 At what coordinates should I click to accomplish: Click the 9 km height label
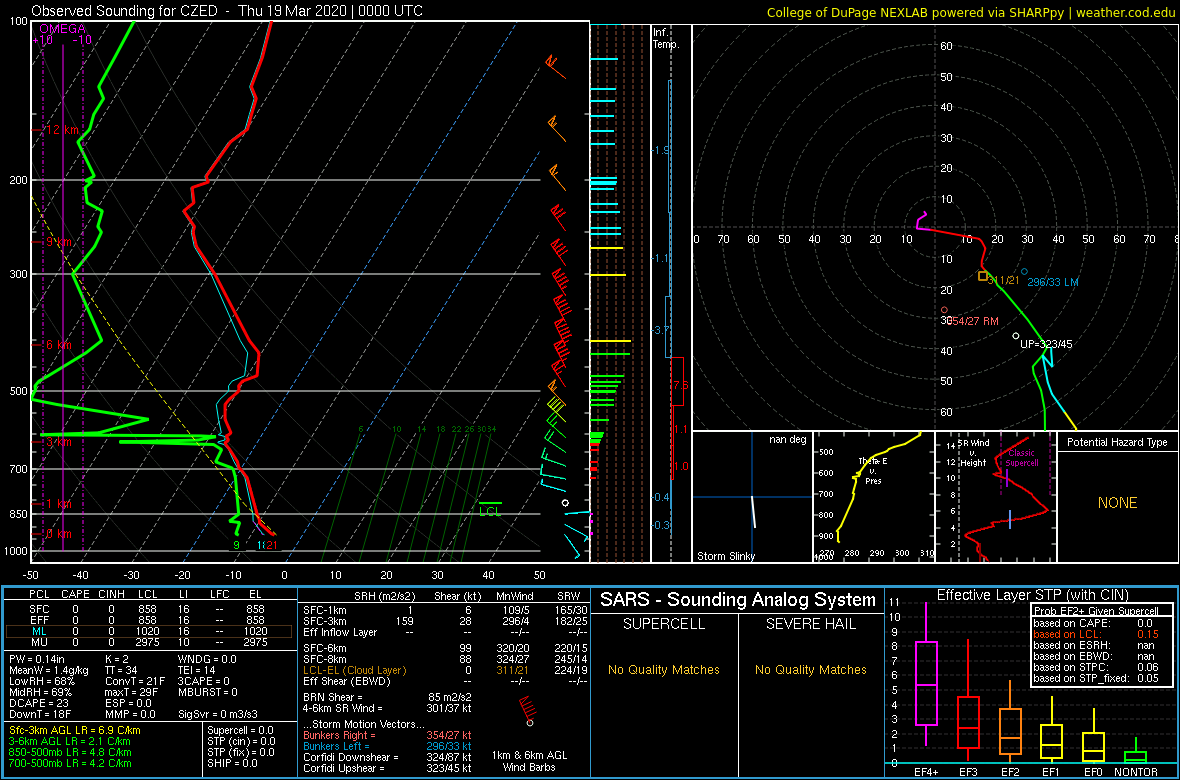(59, 242)
